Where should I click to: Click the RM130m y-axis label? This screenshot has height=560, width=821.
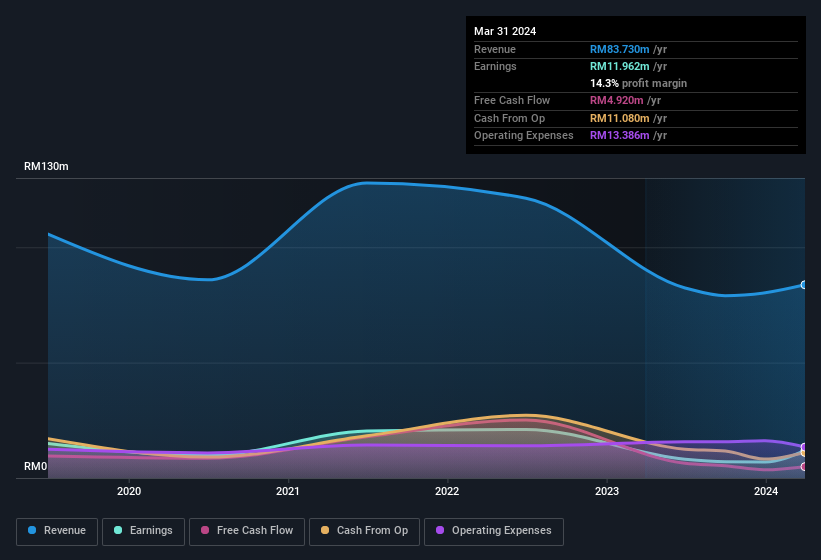(x=46, y=166)
